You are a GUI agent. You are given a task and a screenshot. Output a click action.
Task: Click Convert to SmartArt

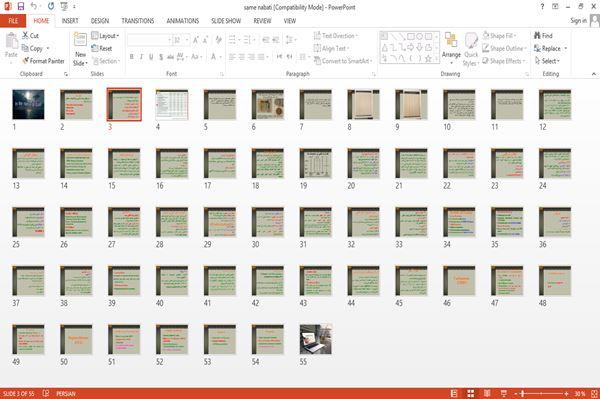pyautogui.click(x=343, y=61)
